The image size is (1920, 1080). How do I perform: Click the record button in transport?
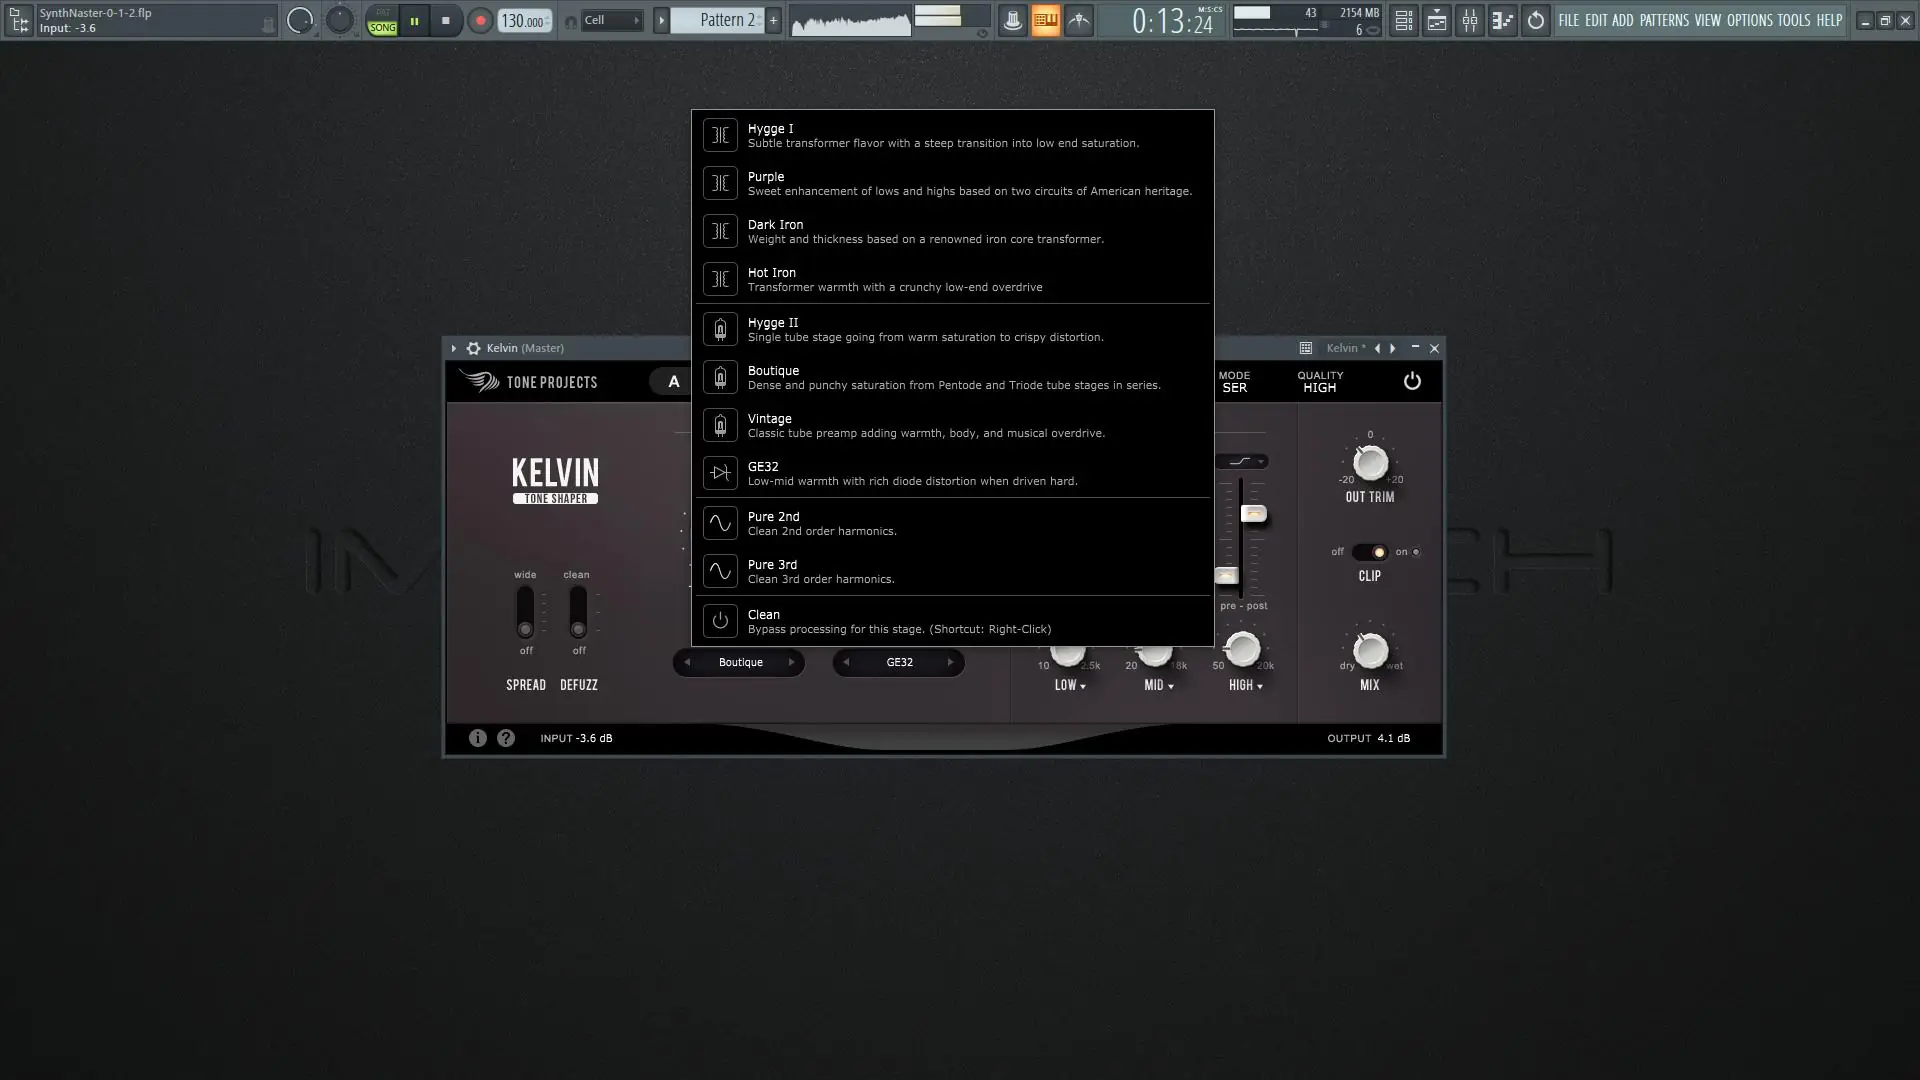click(480, 21)
